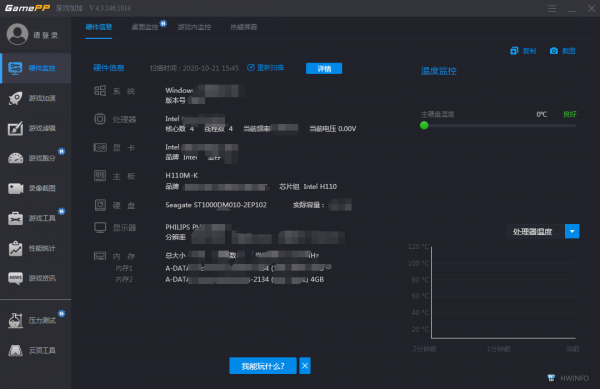Open the 压力测试 stress test section
Viewport: 600px width, 389px height.
click(x=36, y=320)
